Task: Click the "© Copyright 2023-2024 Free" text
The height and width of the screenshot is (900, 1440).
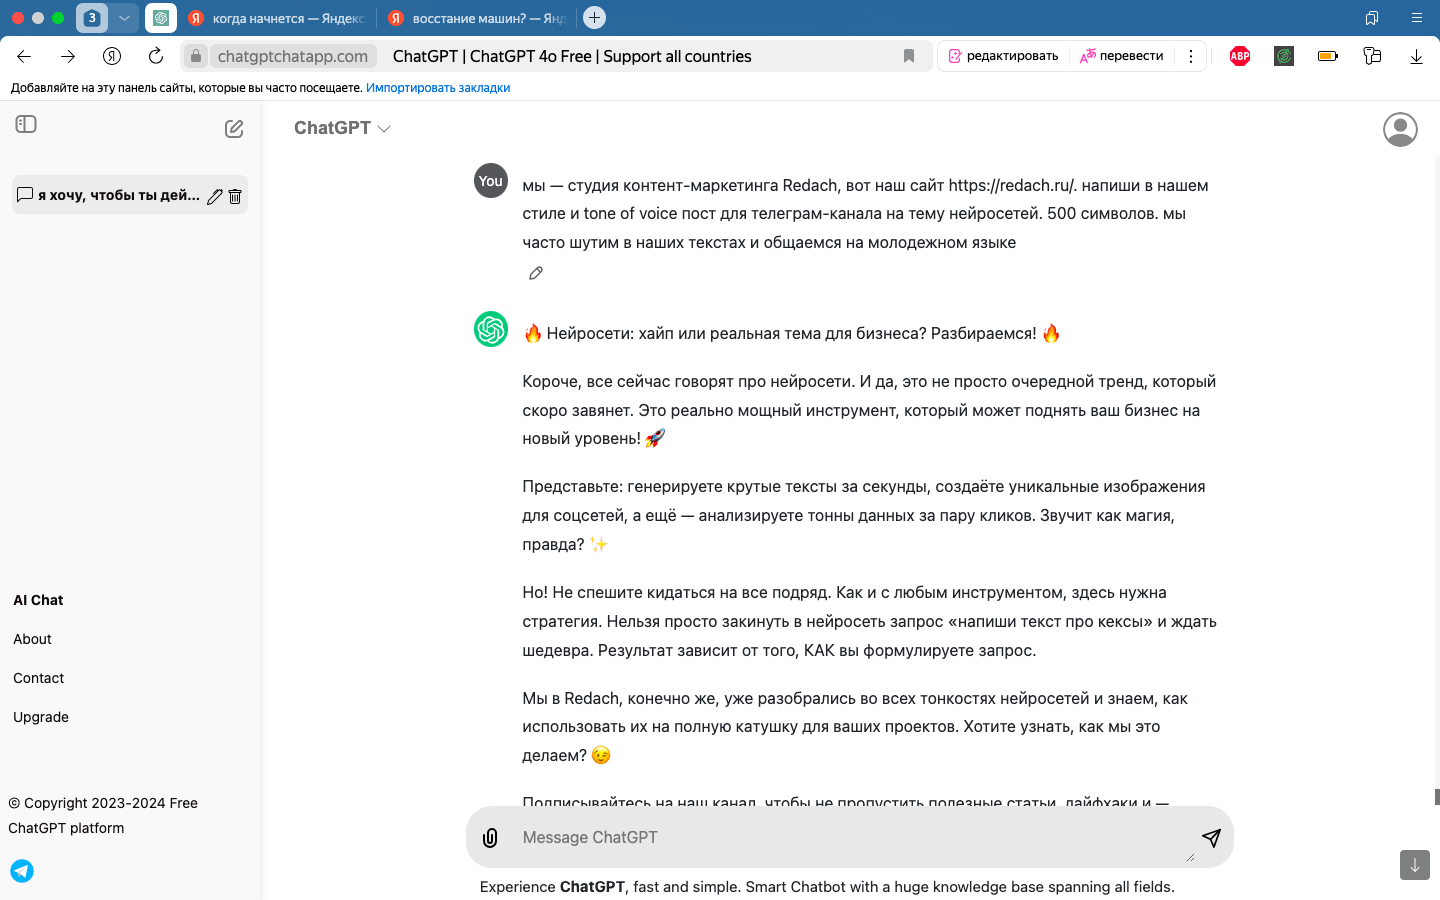Action: pyautogui.click(x=103, y=803)
